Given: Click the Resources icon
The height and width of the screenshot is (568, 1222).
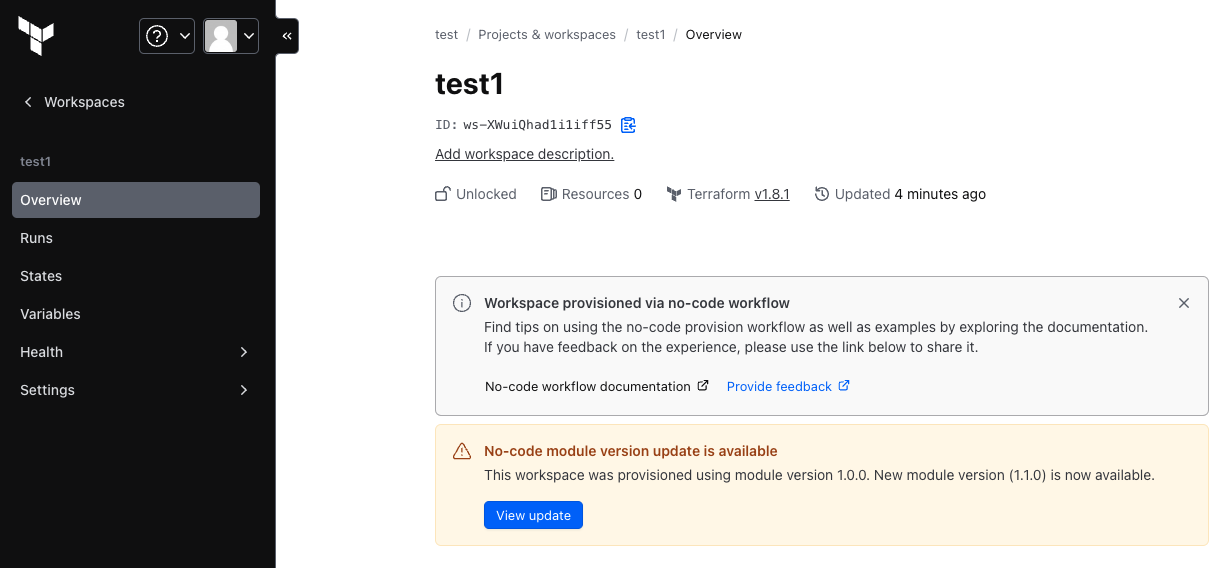Looking at the screenshot, I should [548, 194].
